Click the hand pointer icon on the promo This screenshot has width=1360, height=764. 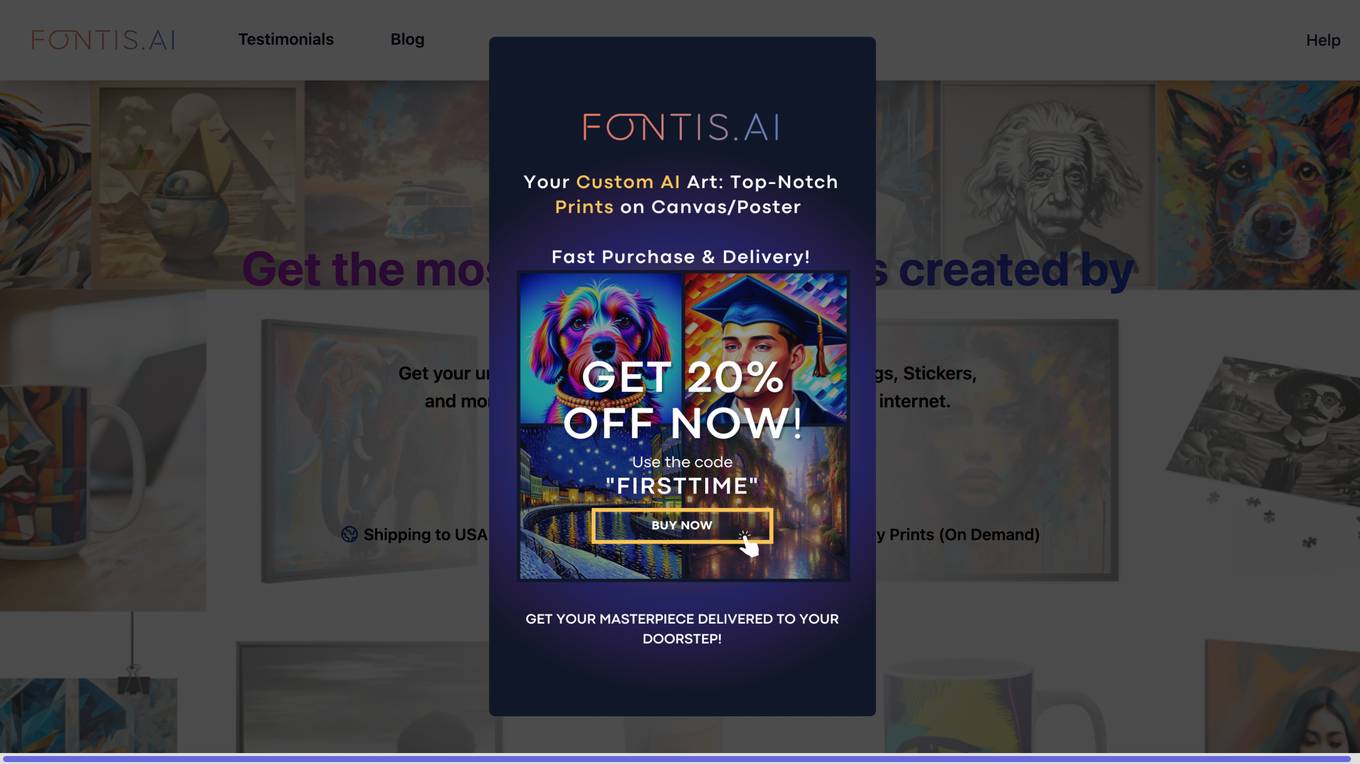[x=748, y=544]
